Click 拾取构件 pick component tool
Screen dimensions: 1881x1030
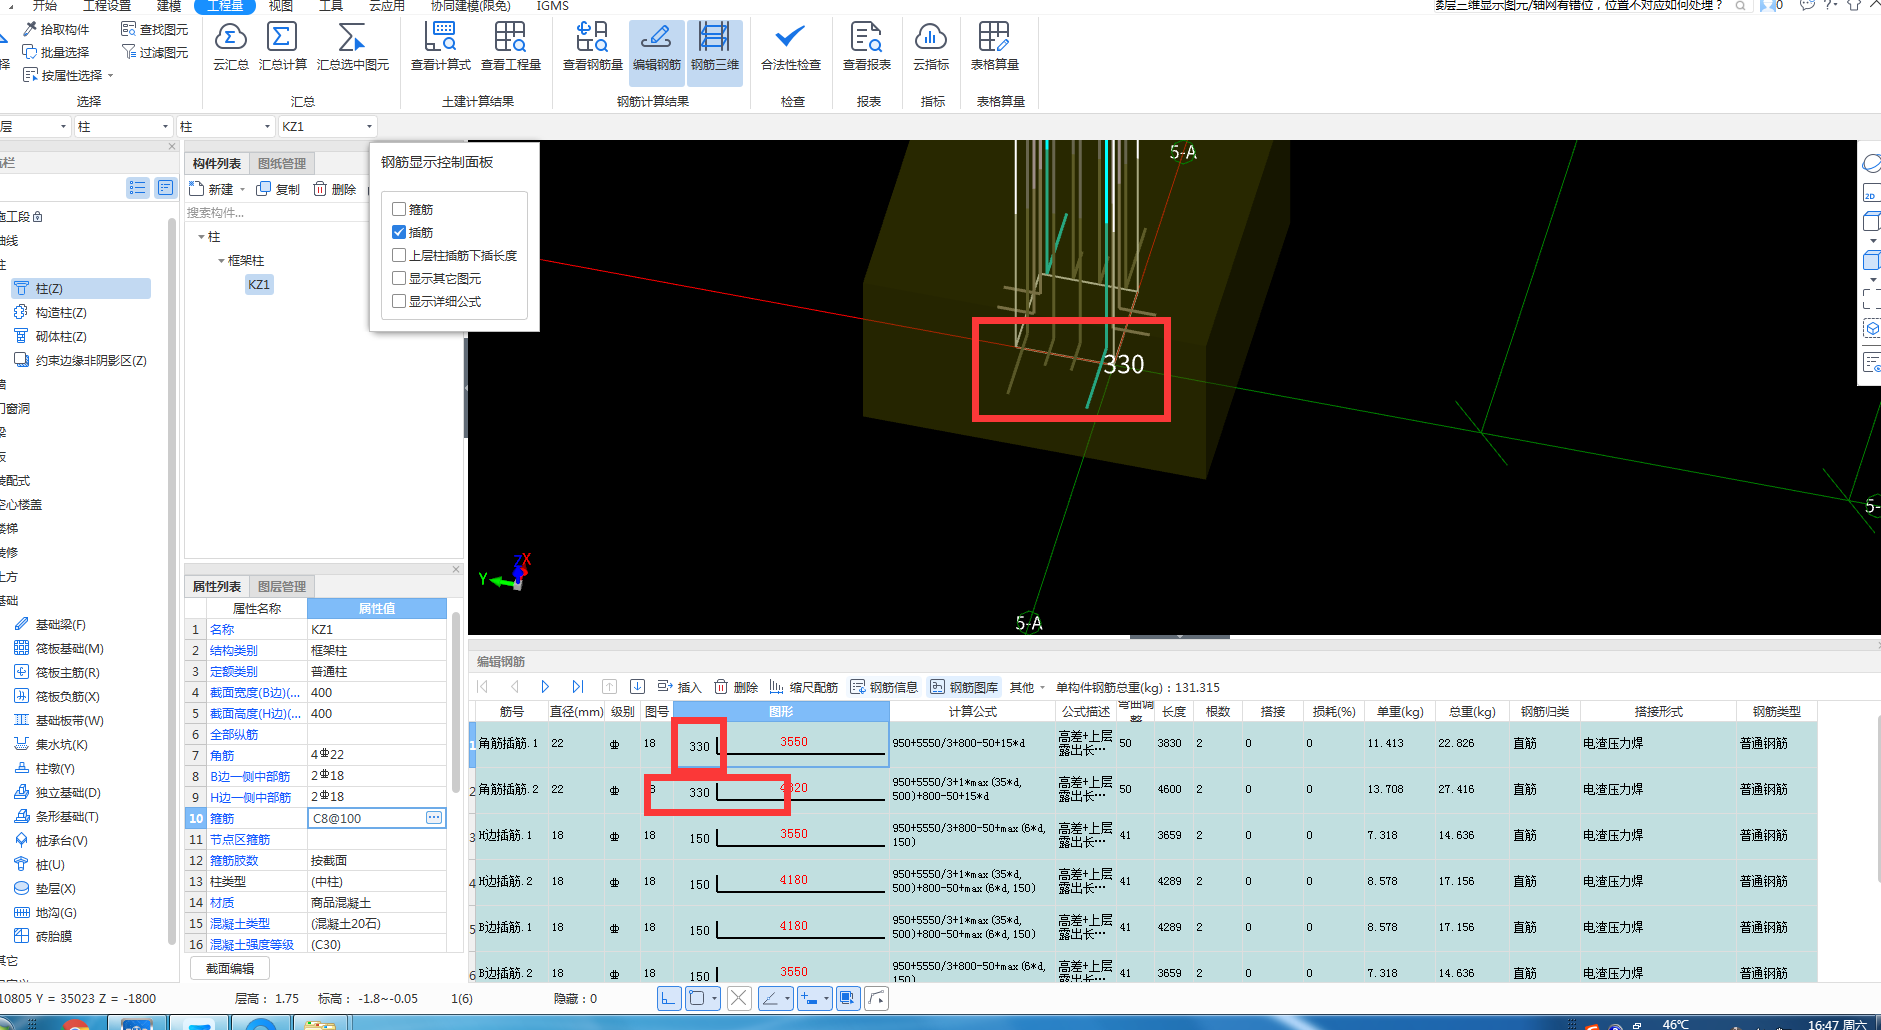click(56, 29)
